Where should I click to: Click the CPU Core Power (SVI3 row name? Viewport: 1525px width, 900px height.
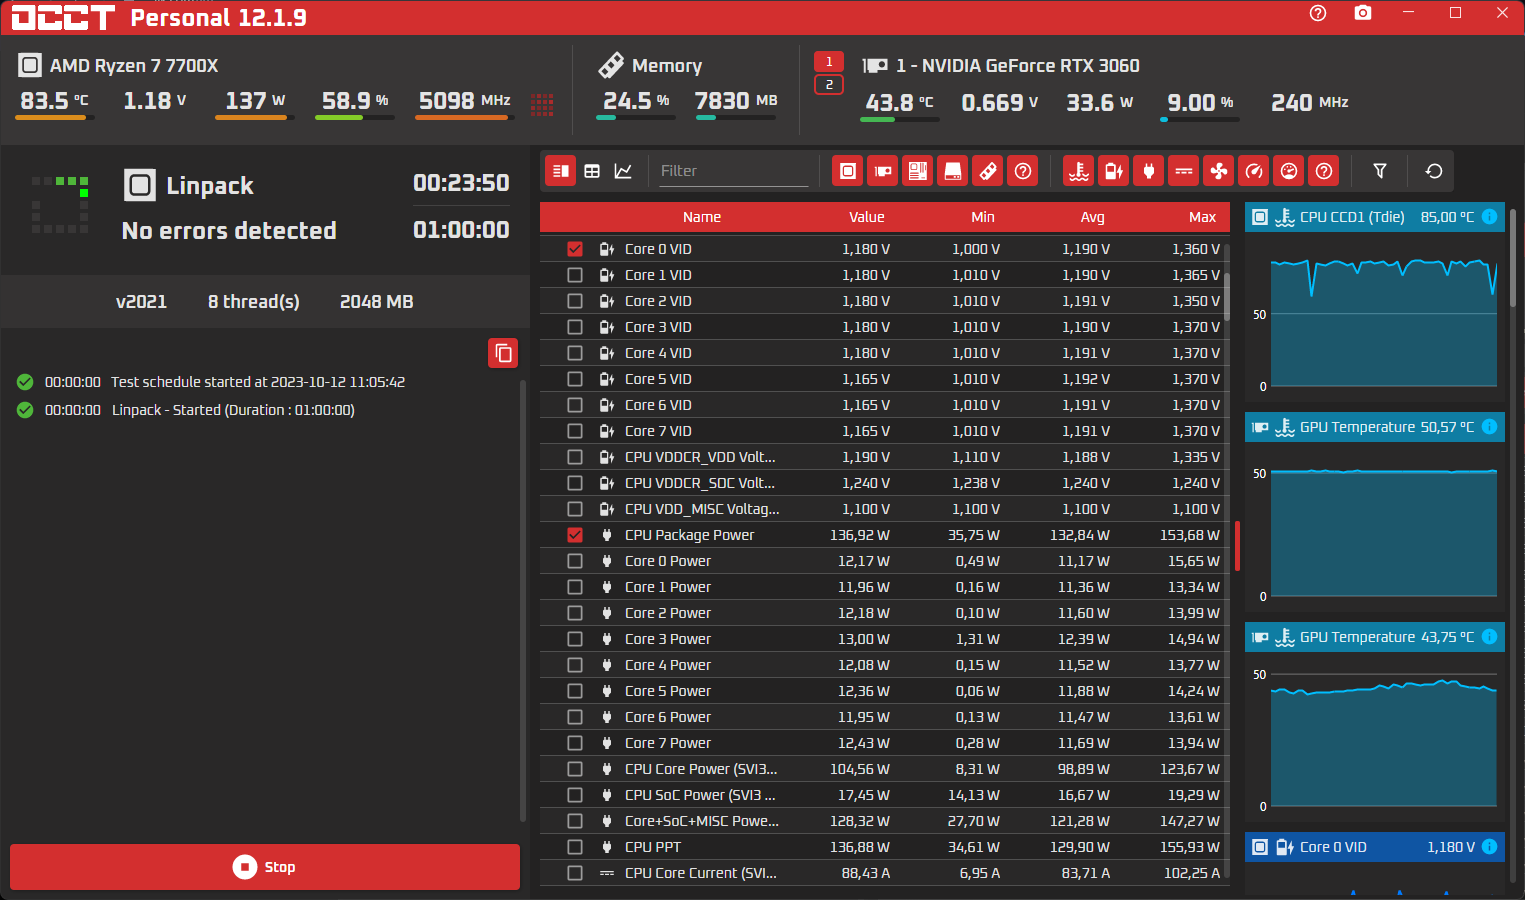pos(701,769)
